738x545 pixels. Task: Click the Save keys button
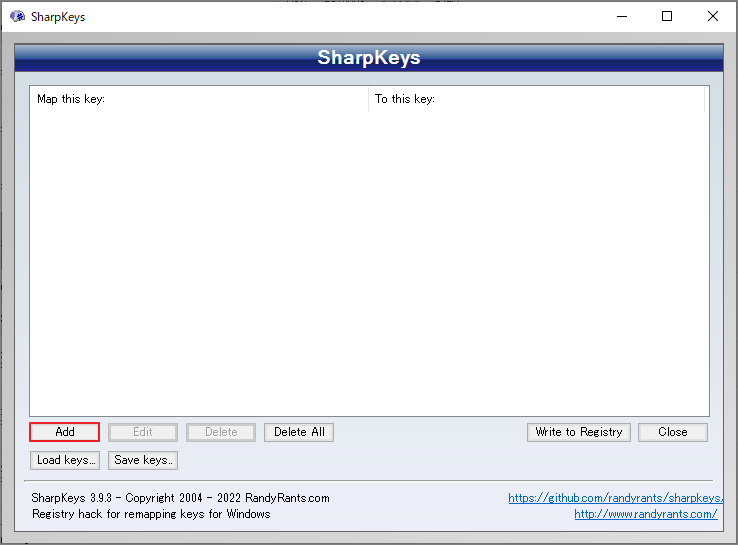tap(143, 460)
